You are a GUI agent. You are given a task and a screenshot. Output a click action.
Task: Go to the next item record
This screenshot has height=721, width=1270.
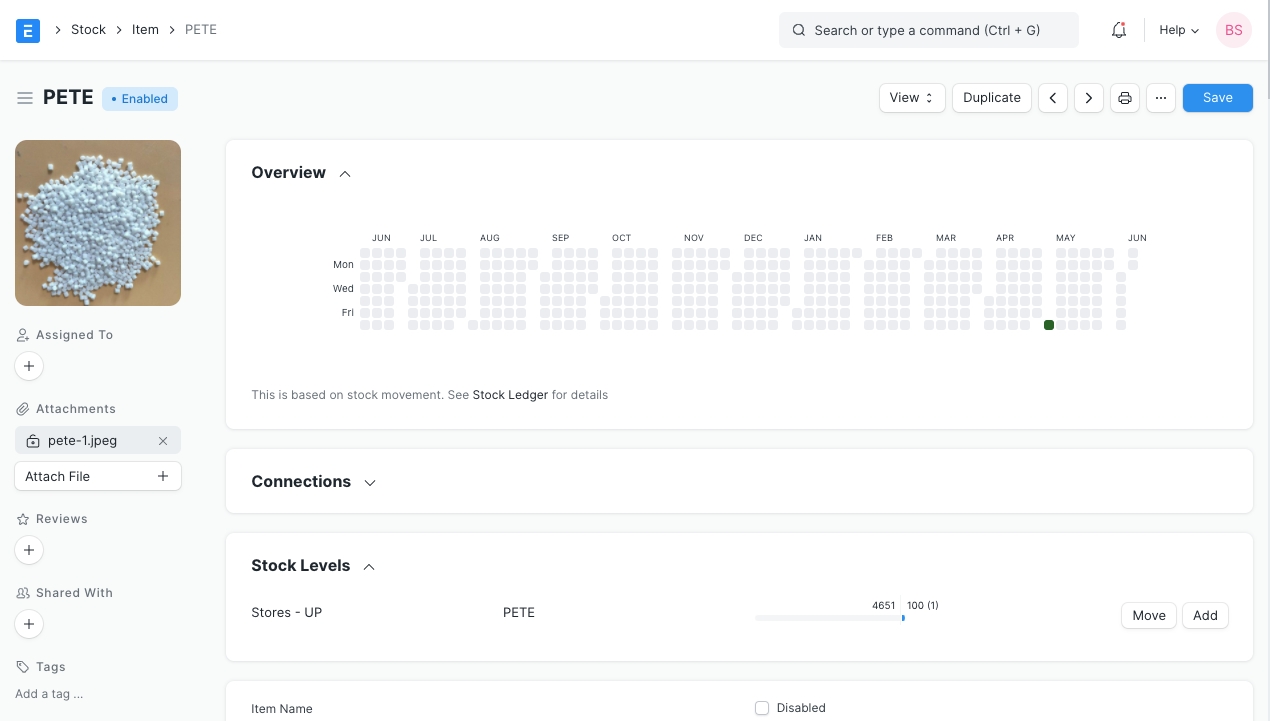[x=1089, y=98]
